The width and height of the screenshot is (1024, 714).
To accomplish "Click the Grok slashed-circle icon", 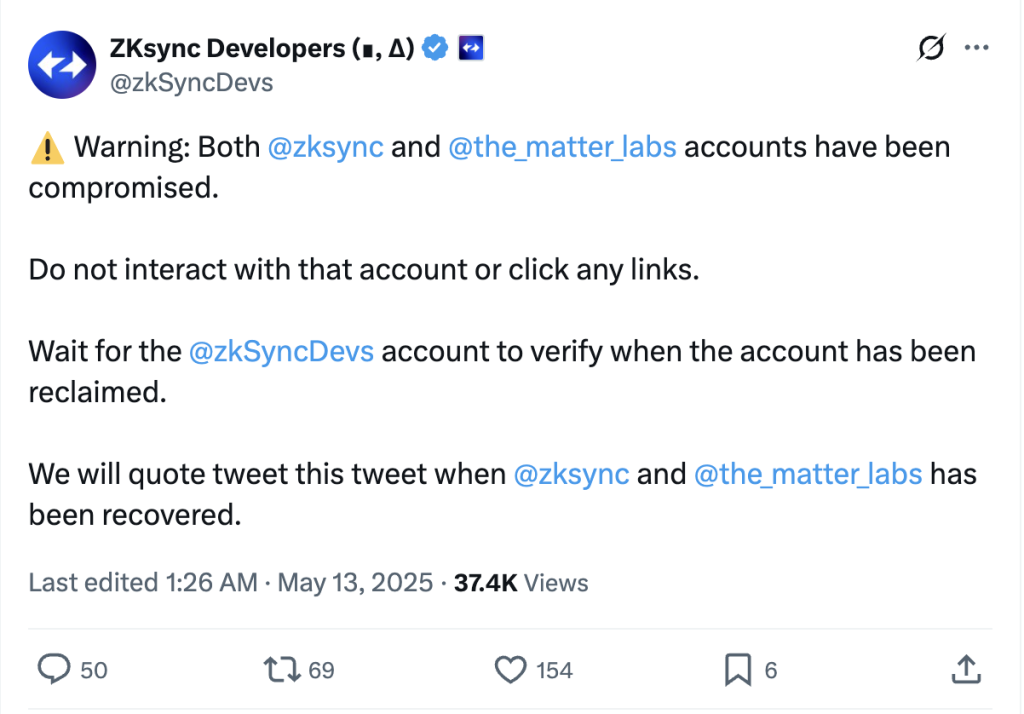I will [x=930, y=48].
